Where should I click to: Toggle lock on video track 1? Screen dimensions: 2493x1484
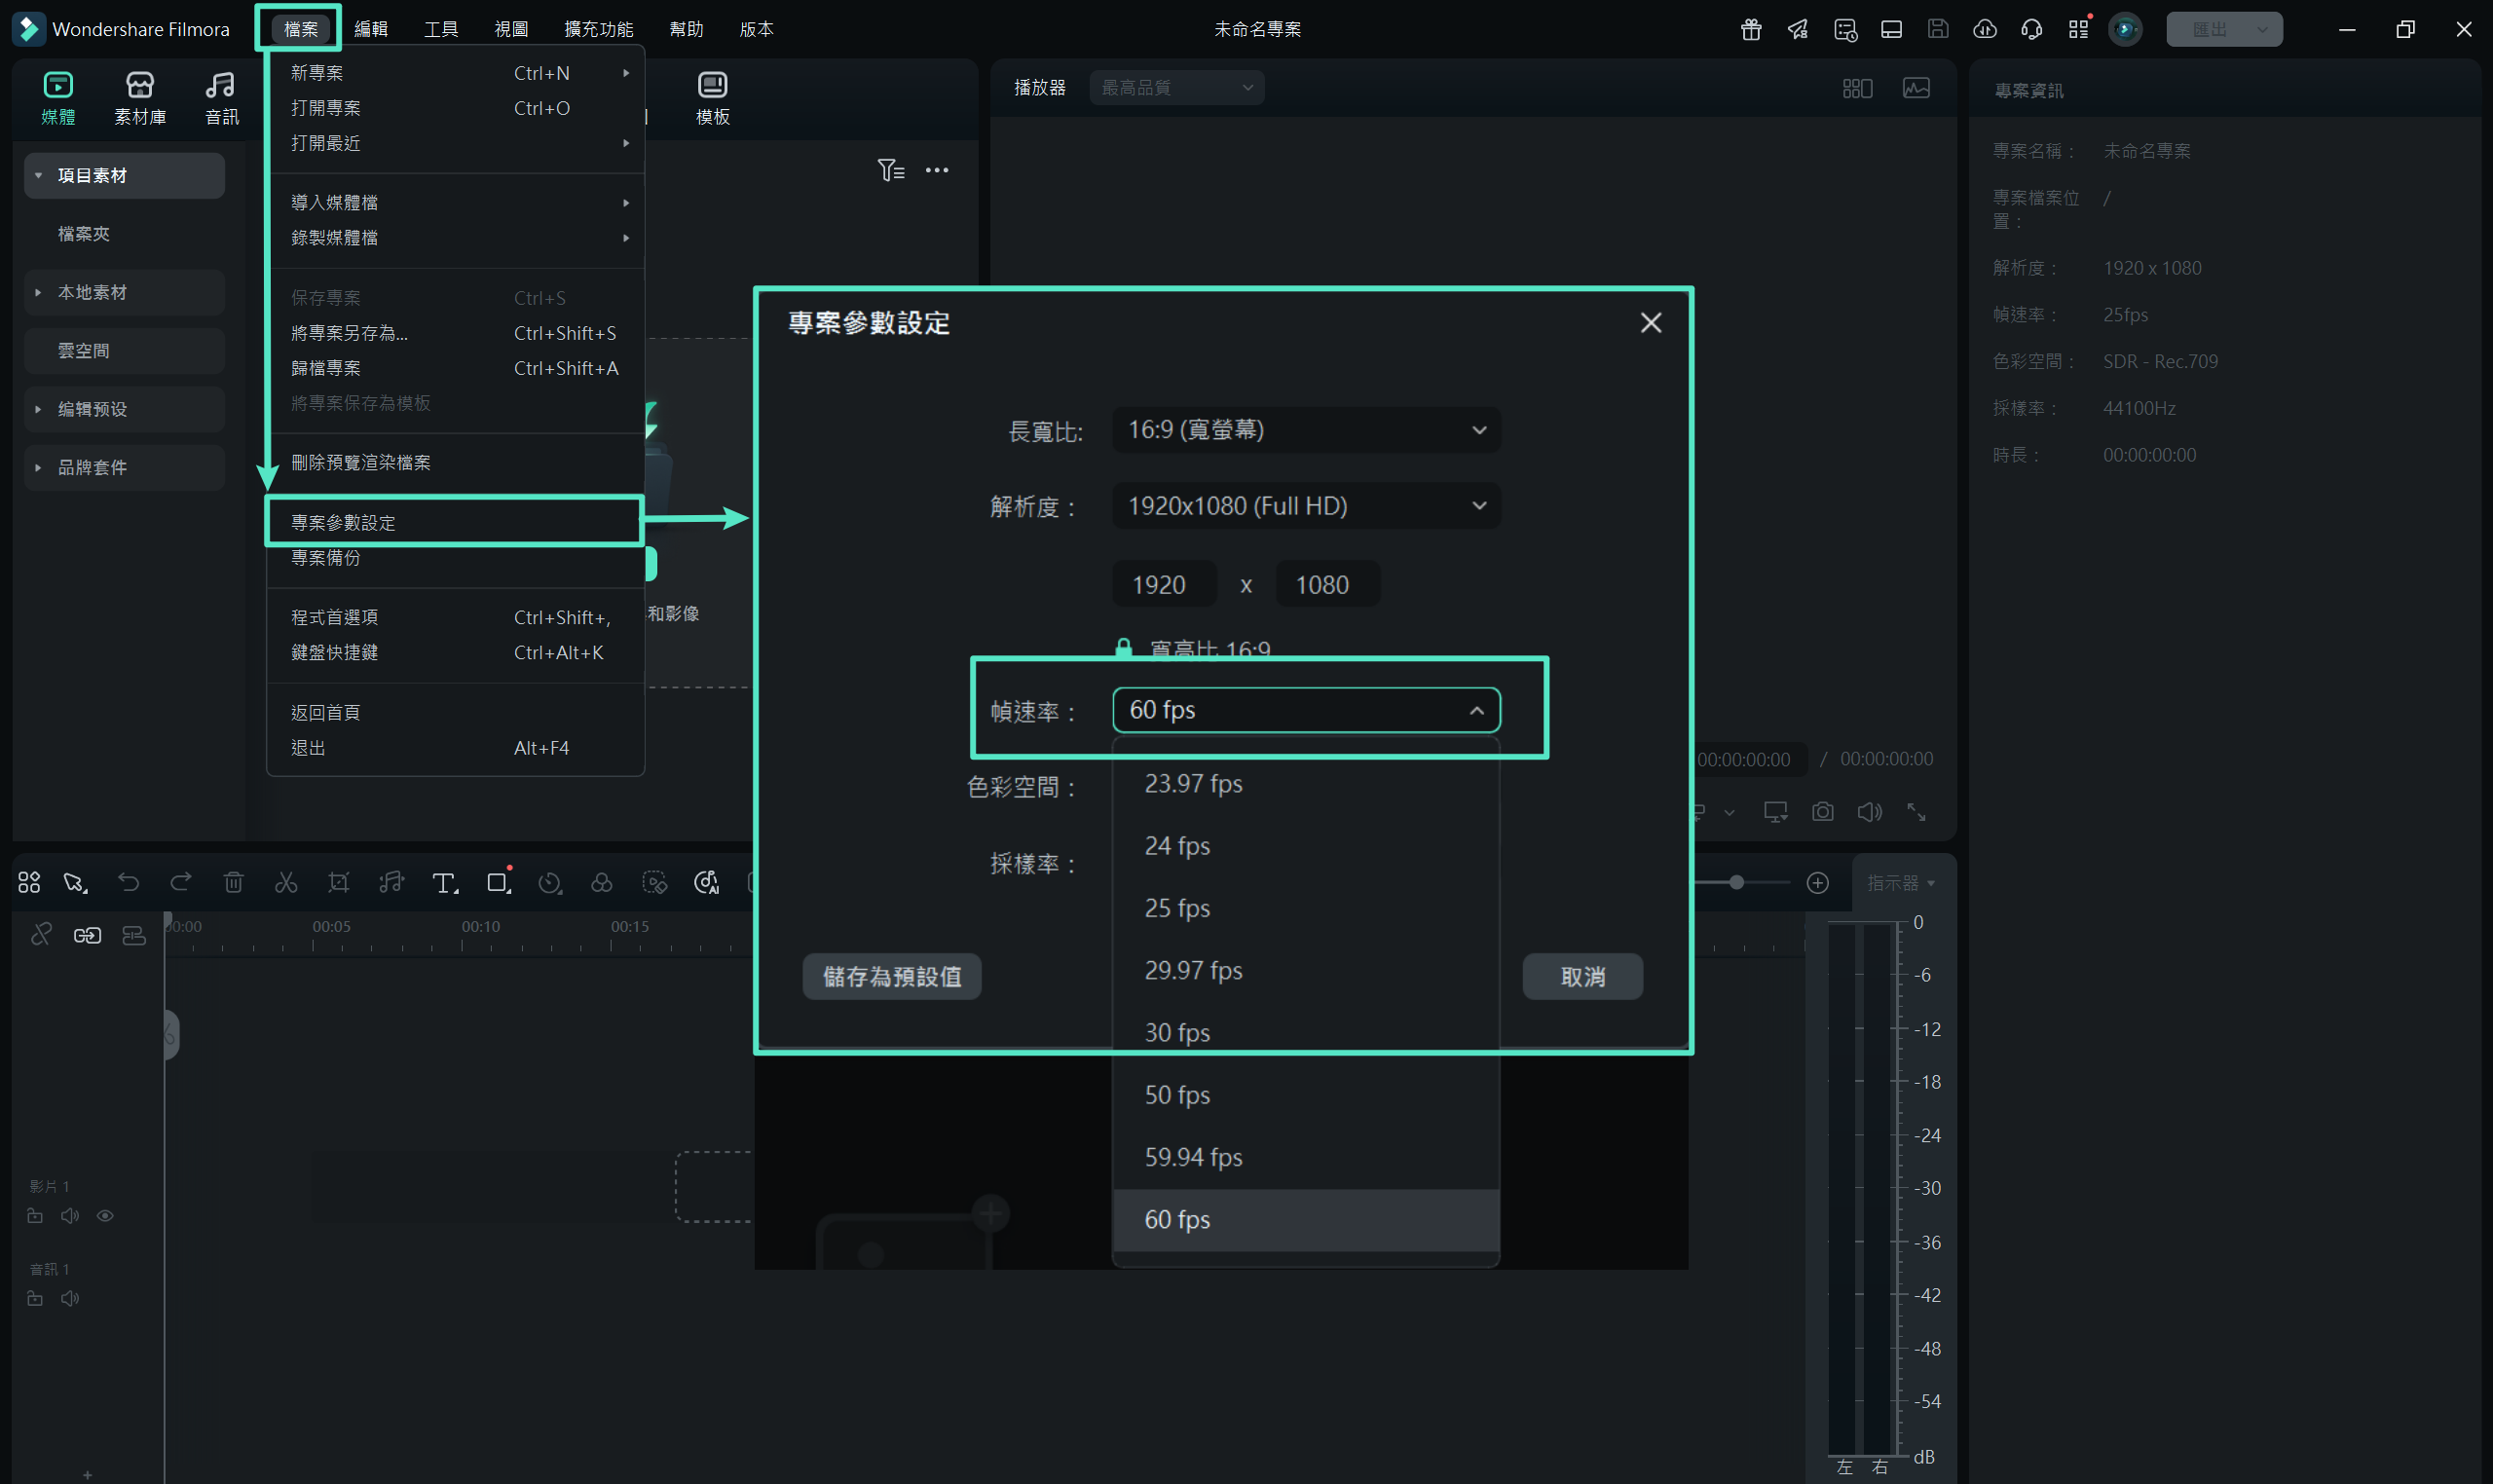pyautogui.click(x=35, y=1216)
